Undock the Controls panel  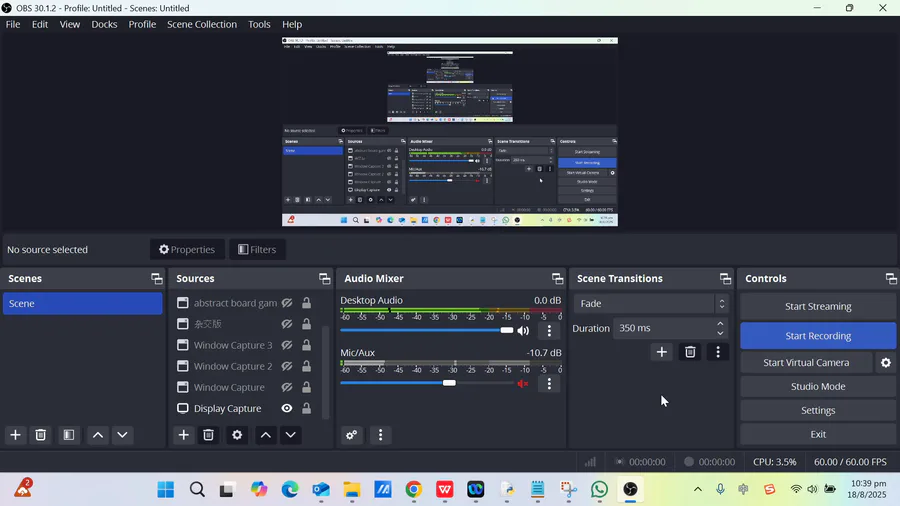[x=891, y=278]
